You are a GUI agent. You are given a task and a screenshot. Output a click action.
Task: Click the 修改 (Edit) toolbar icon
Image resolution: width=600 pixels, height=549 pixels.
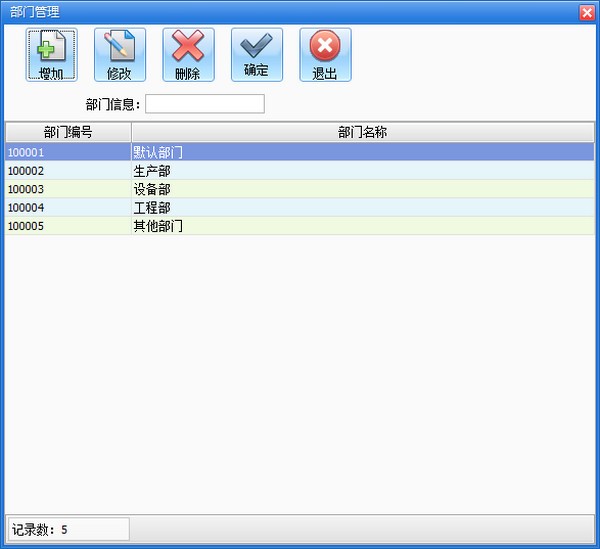119,55
